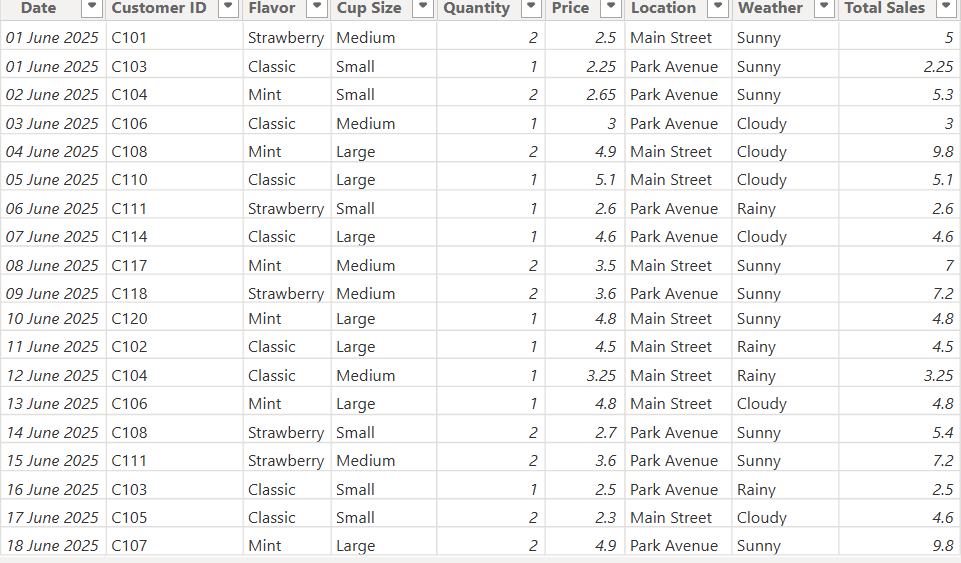Expand the Location column filter arrow

click(717, 8)
